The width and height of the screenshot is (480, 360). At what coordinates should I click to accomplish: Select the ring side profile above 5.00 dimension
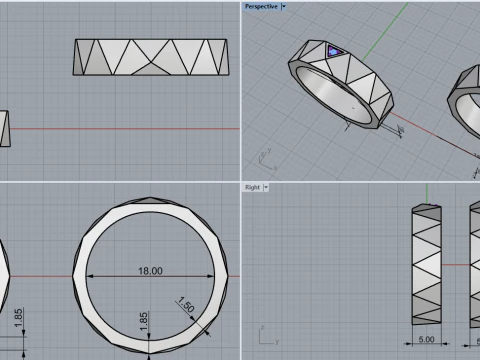point(427,264)
